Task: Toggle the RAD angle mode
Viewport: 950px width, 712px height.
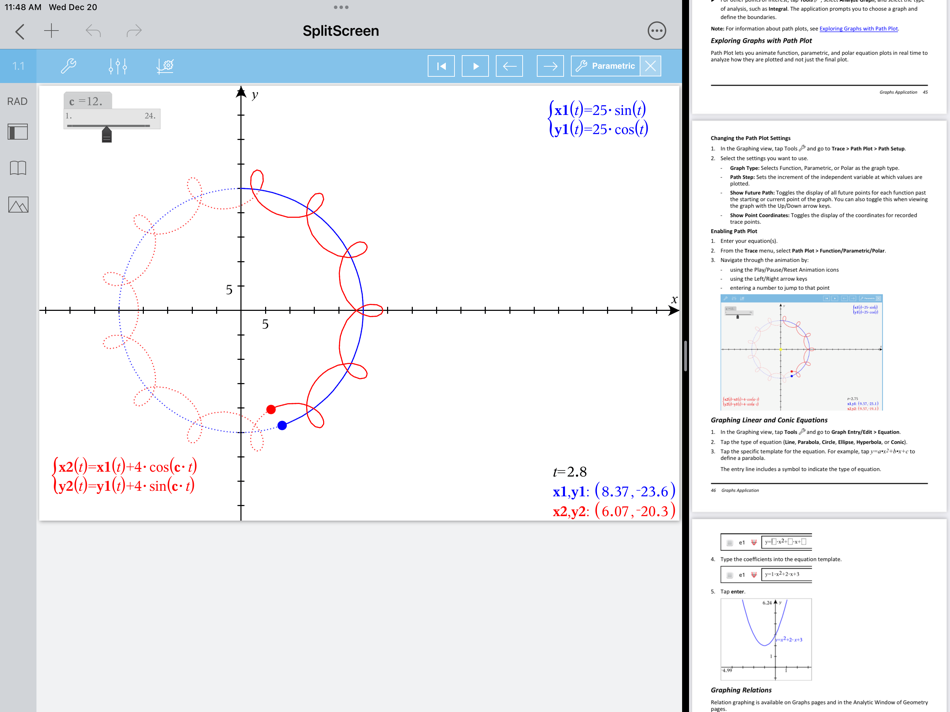Action: point(17,102)
